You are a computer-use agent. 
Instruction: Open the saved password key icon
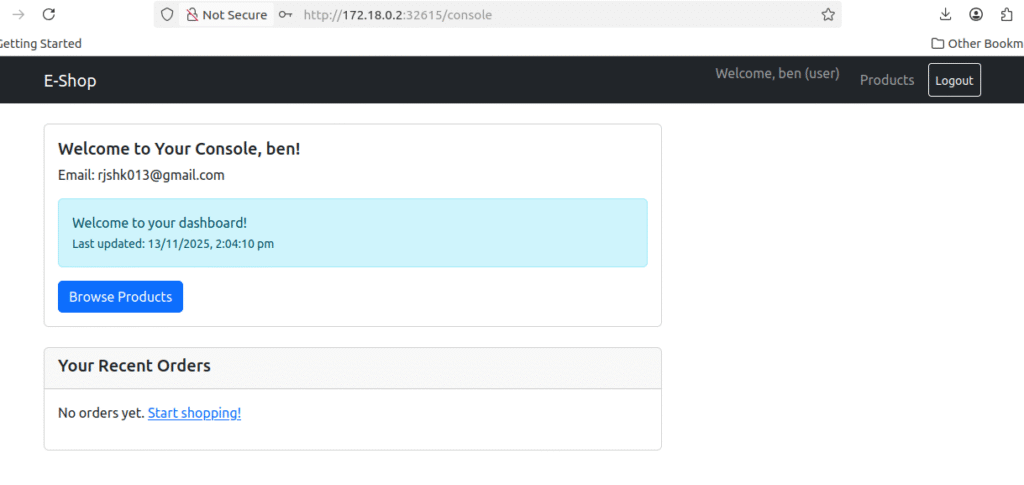286,15
